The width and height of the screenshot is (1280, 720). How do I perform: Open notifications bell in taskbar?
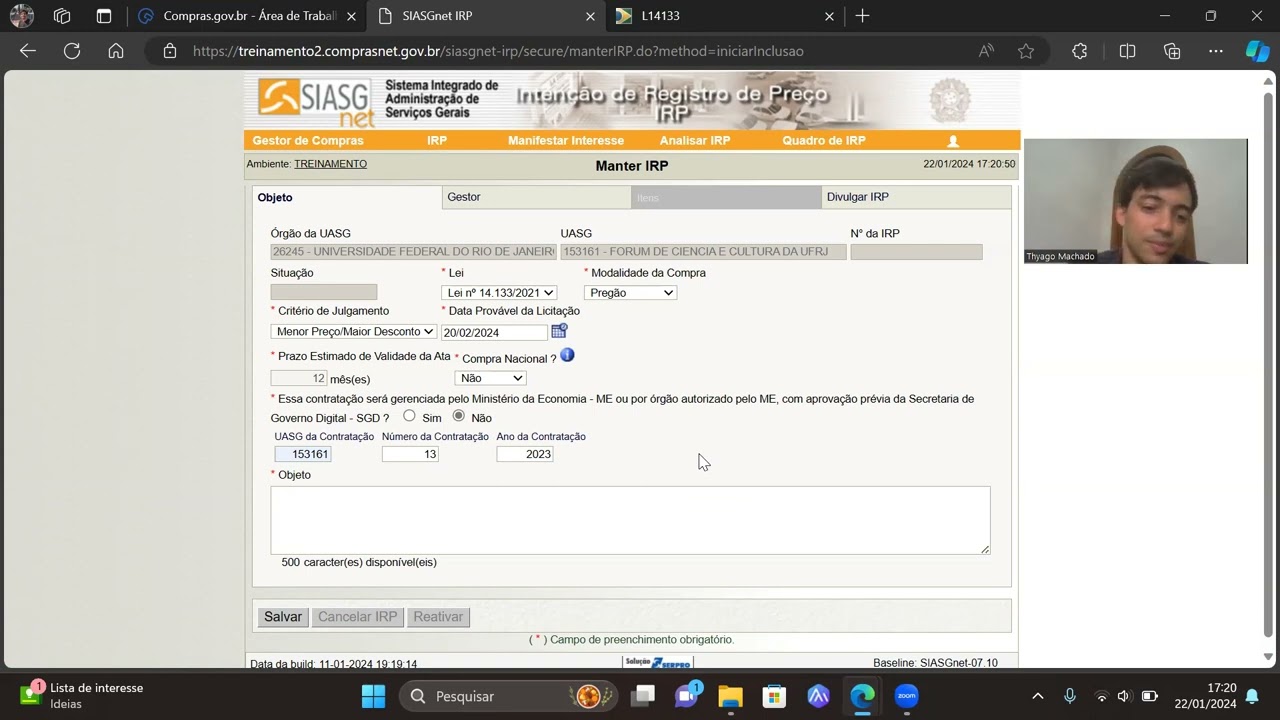pos(1252,696)
